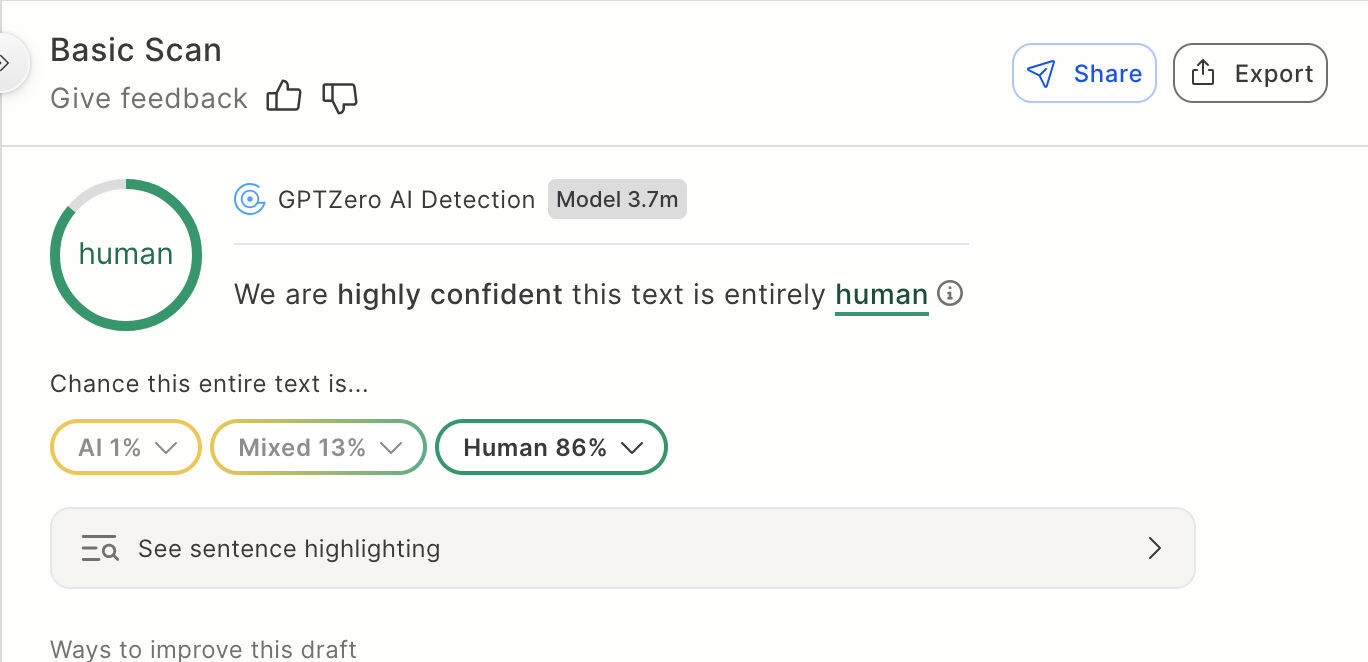Click the info icon beside human verdict
The height and width of the screenshot is (662, 1368).
(950, 294)
